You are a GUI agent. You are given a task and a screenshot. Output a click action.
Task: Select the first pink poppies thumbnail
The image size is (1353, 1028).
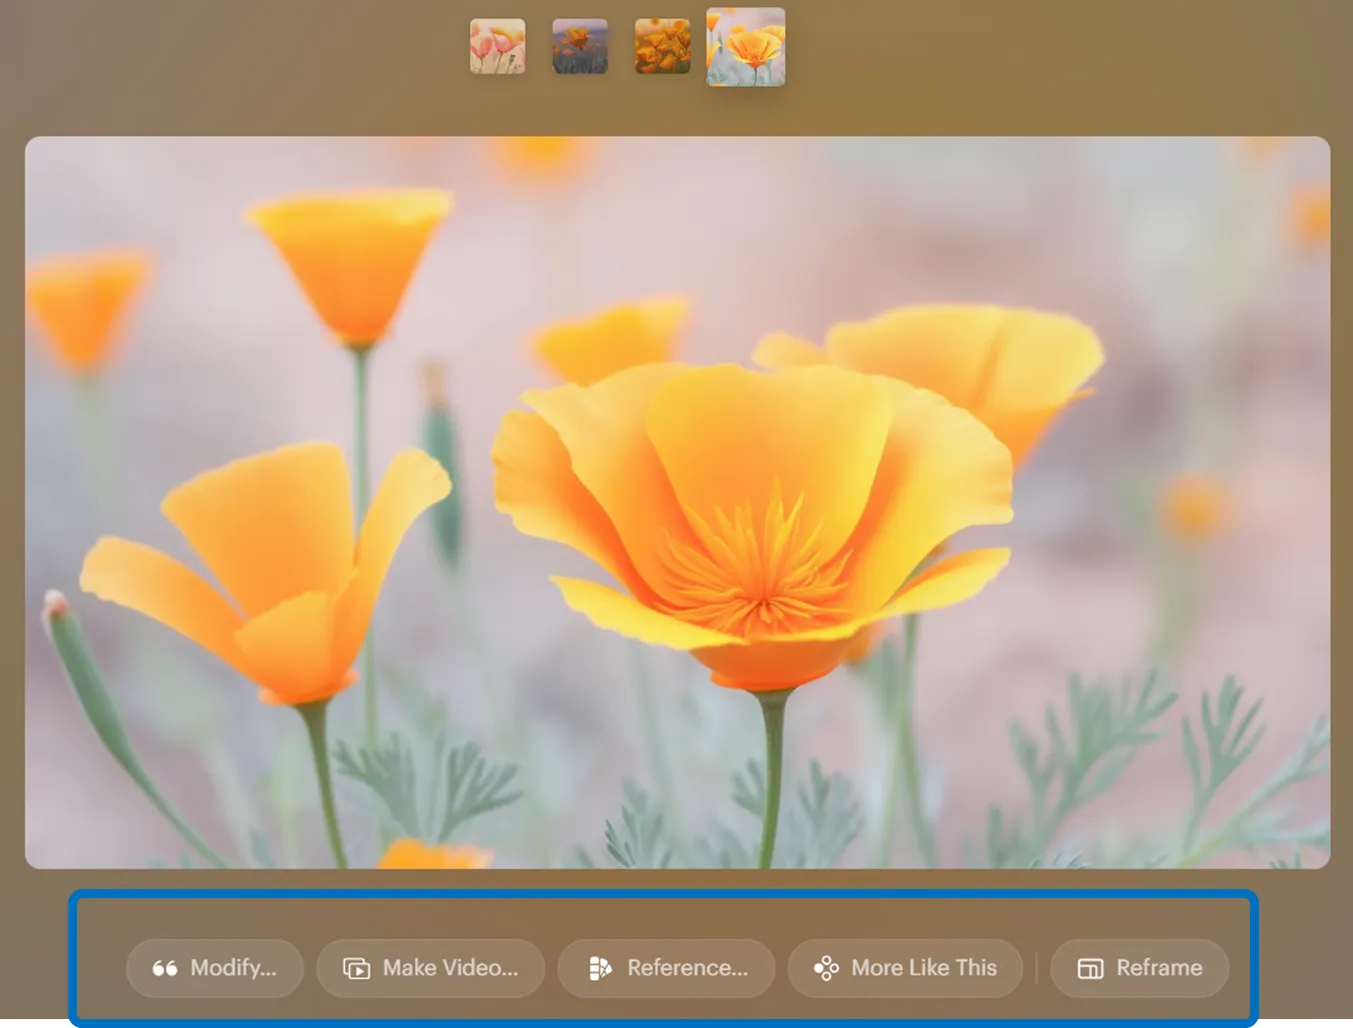[497, 47]
